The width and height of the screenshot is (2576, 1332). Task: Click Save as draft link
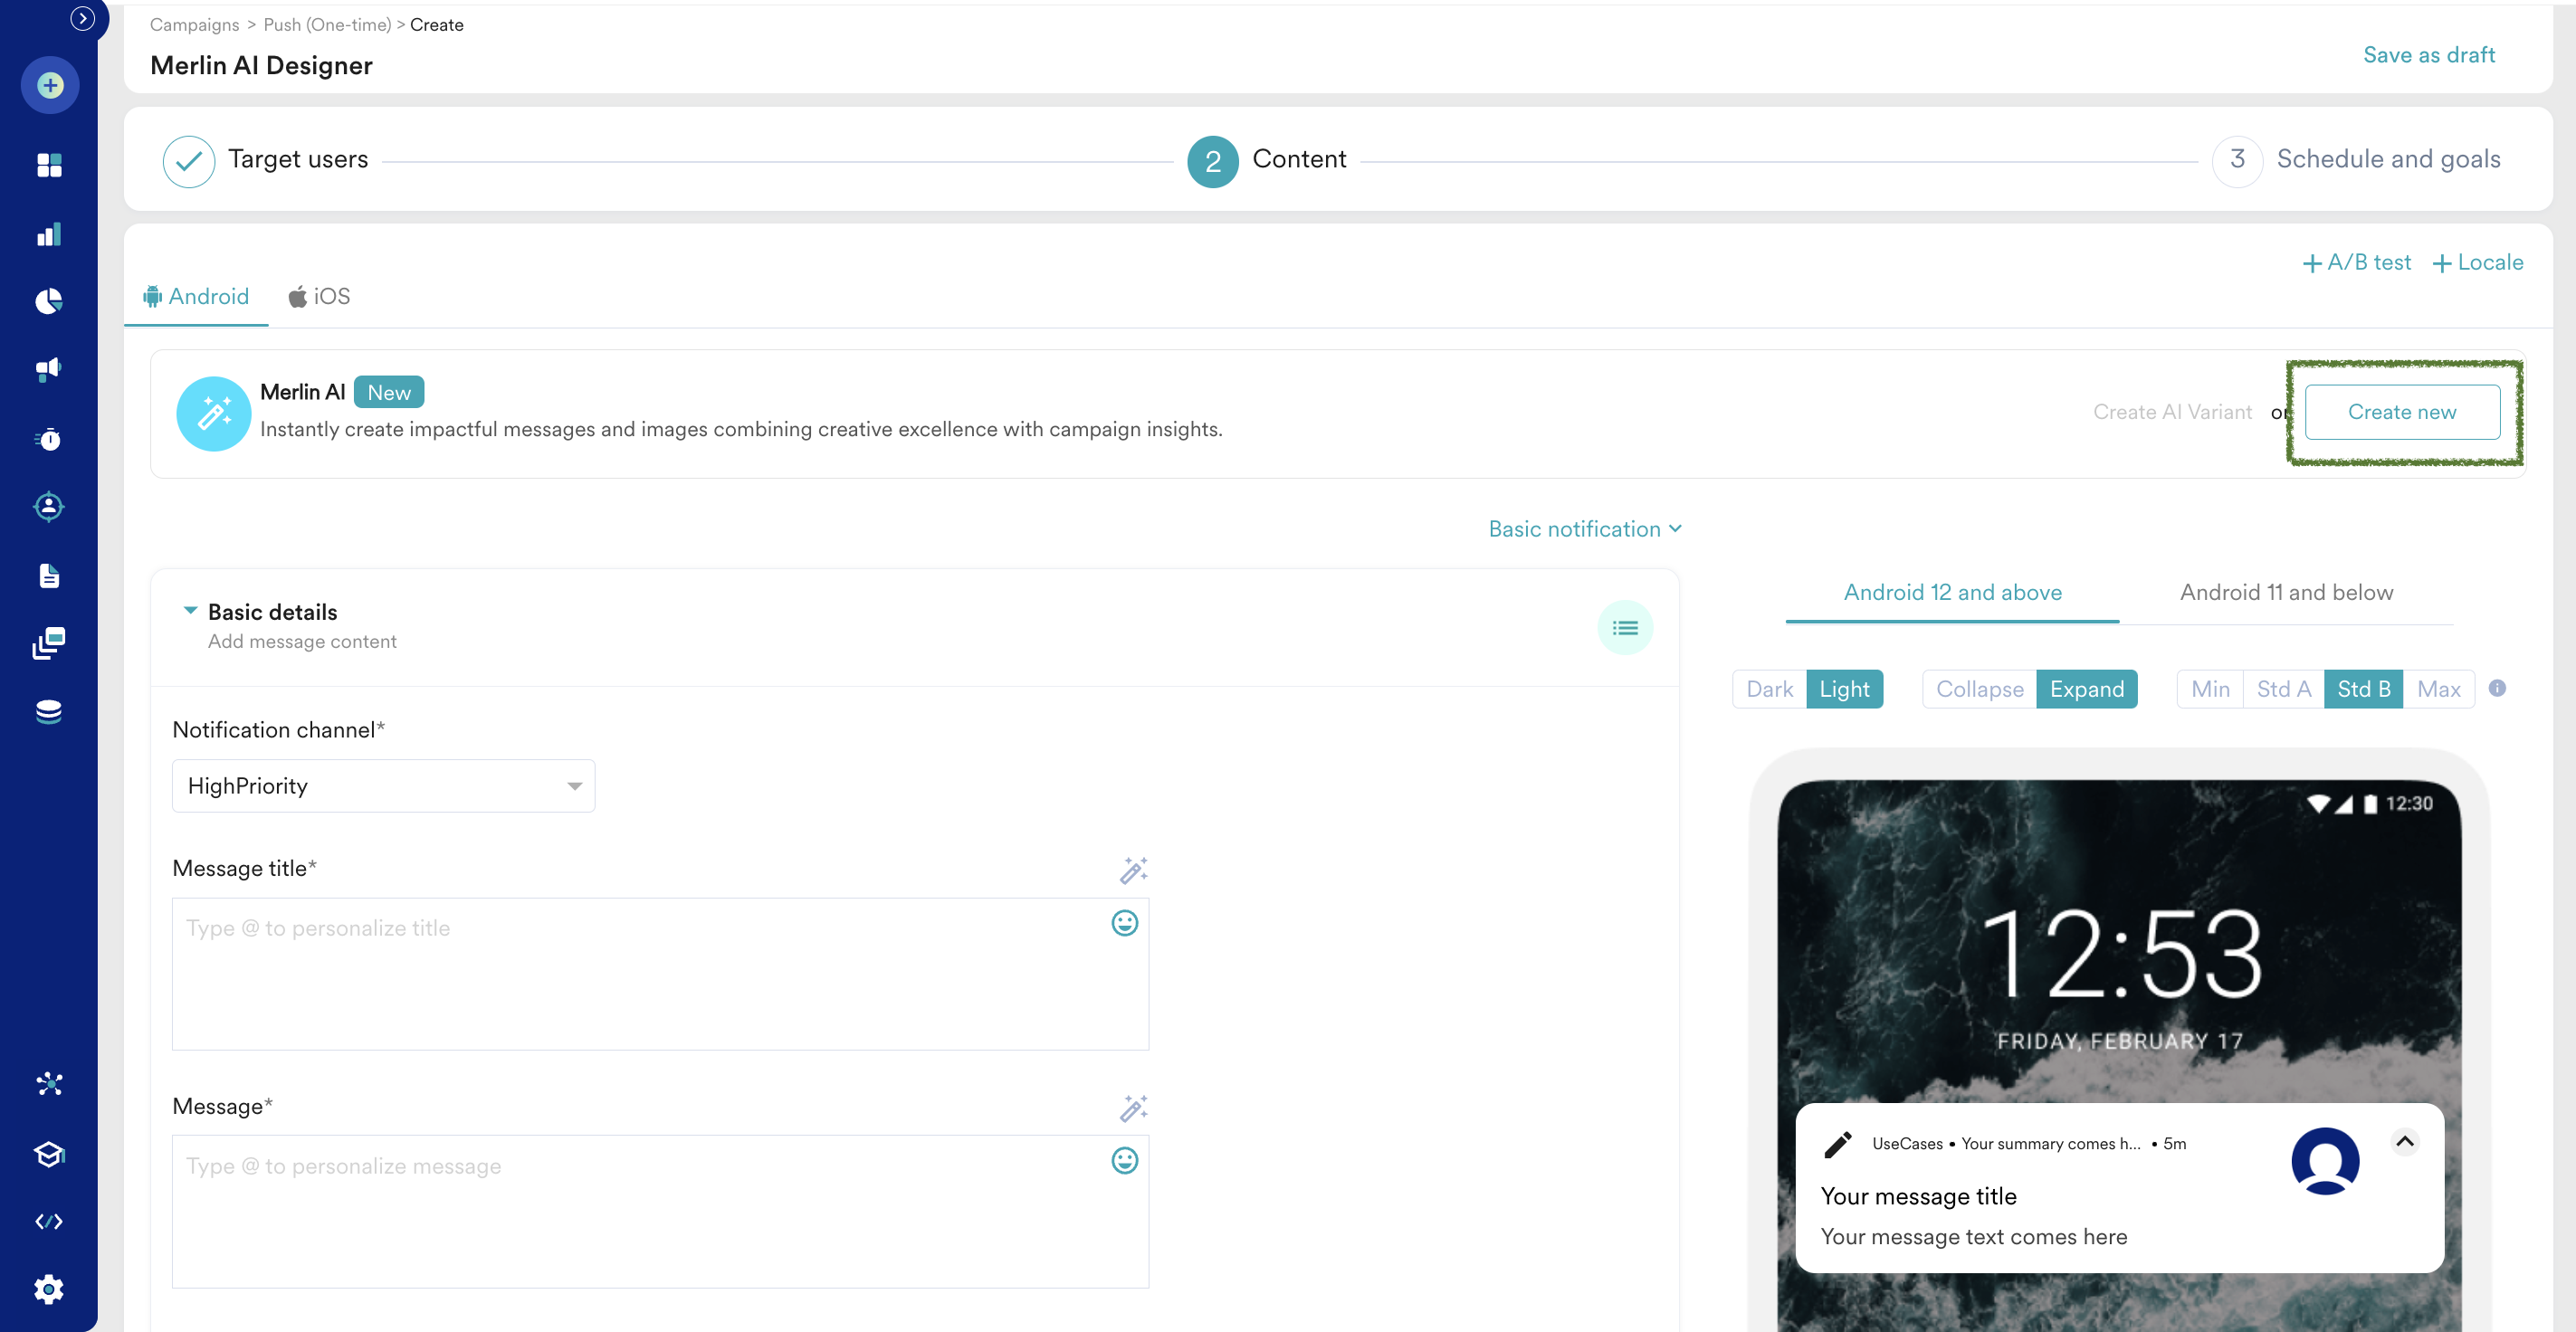(x=2428, y=55)
